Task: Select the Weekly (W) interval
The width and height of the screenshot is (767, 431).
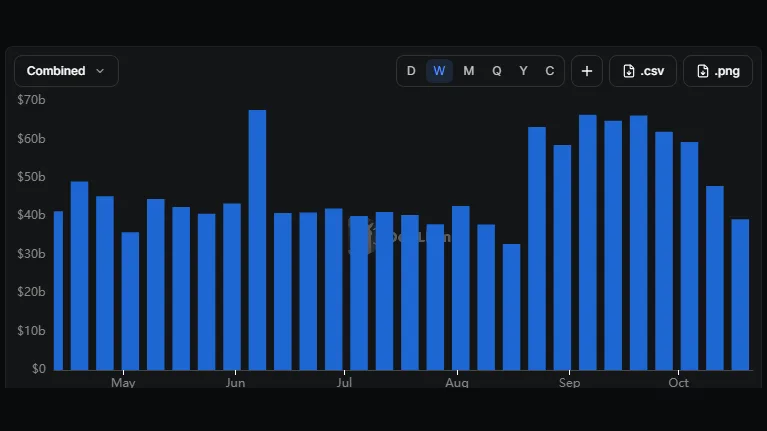Action: tap(439, 71)
